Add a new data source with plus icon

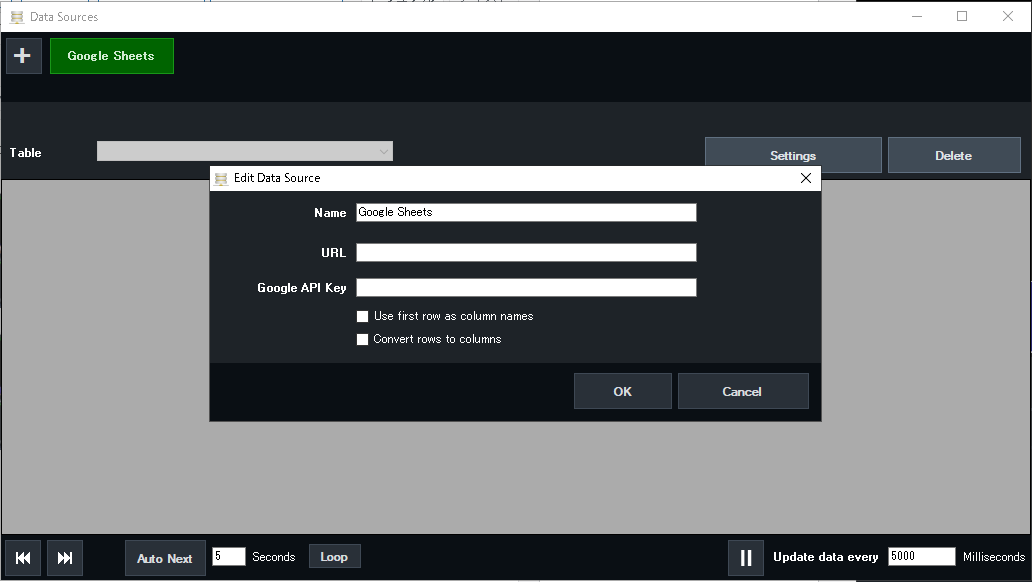24,56
